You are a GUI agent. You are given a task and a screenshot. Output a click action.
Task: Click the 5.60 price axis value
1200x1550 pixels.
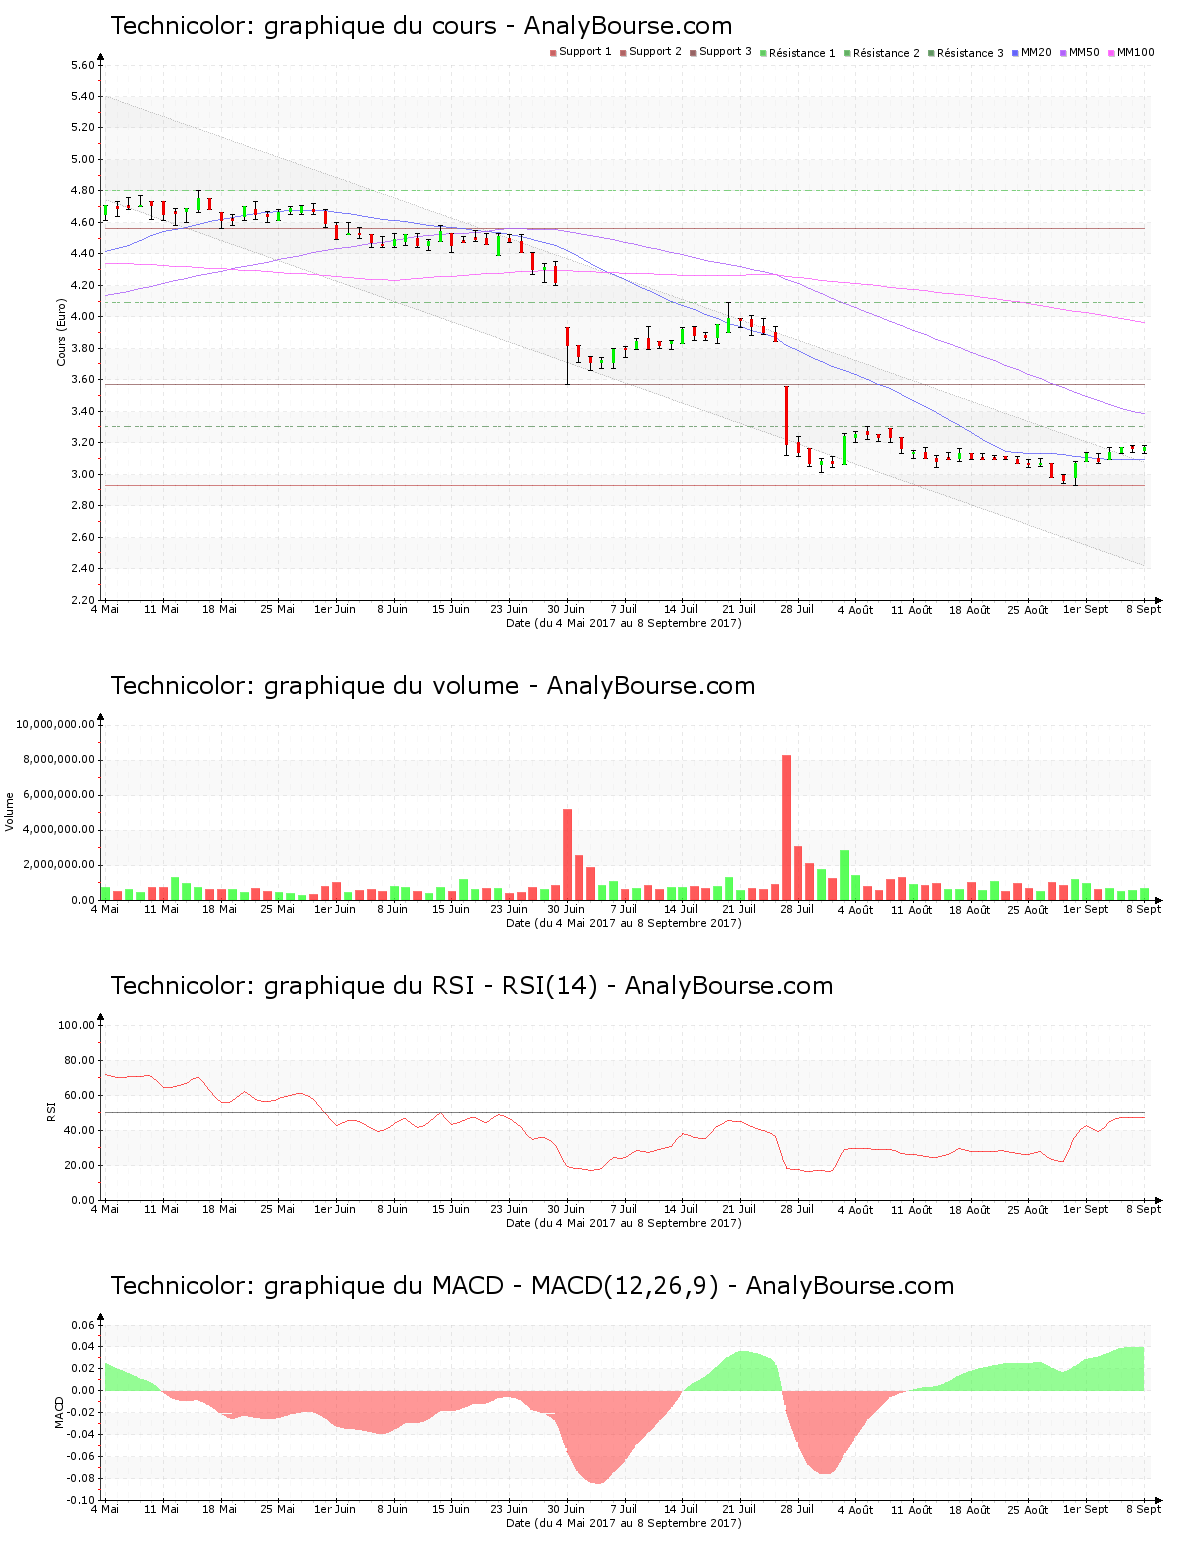83,65
